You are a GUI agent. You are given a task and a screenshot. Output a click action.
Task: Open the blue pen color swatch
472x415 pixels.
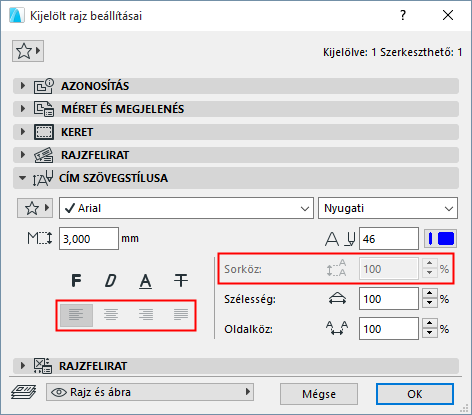click(440, 239)
